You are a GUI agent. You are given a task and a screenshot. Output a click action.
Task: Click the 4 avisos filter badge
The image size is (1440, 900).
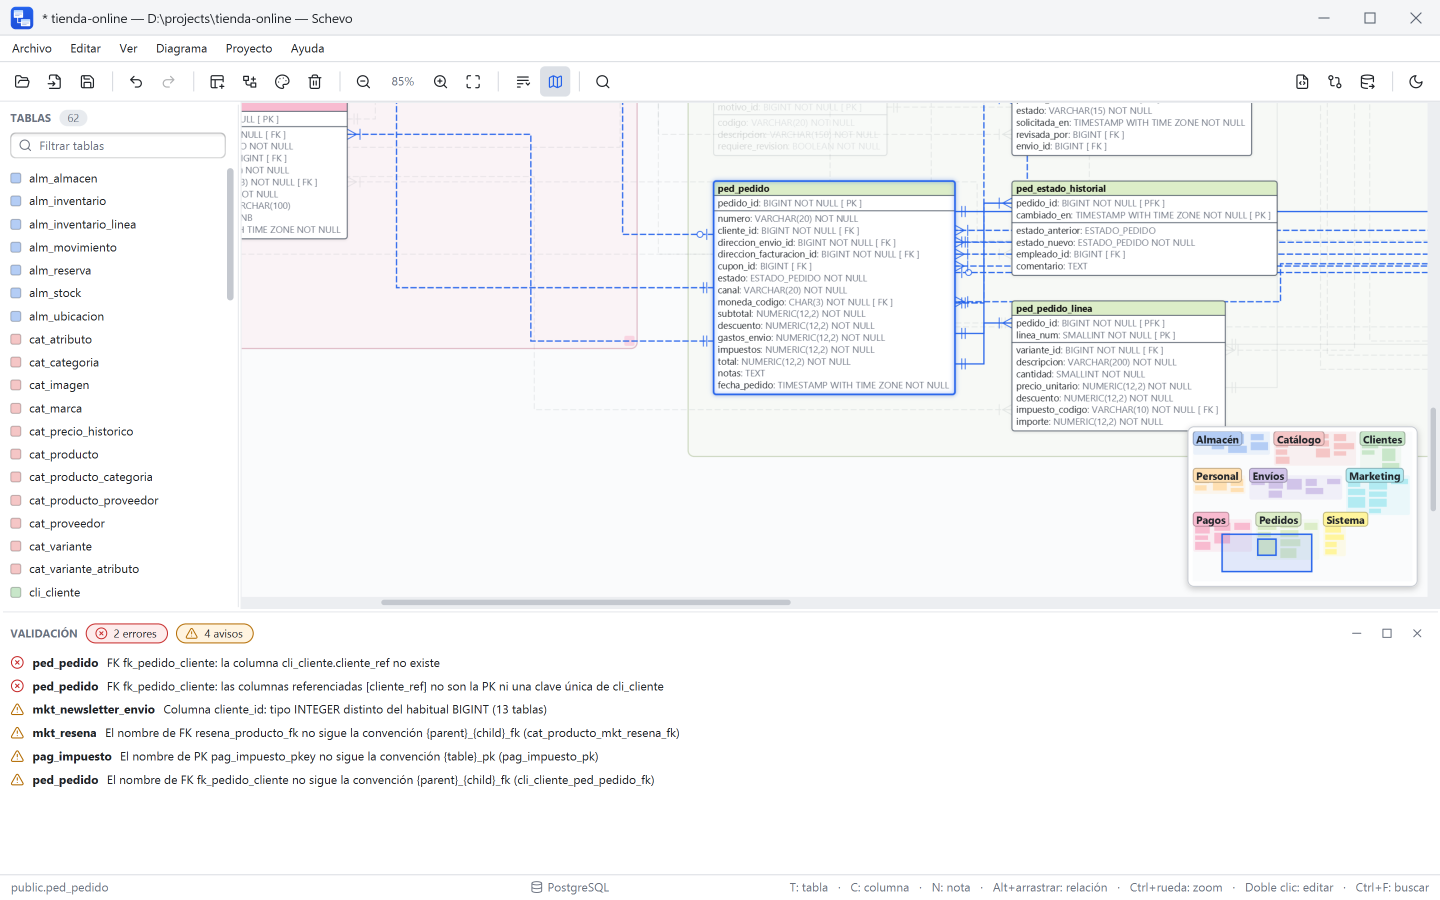pyautogui.click(x=215, y=634)
